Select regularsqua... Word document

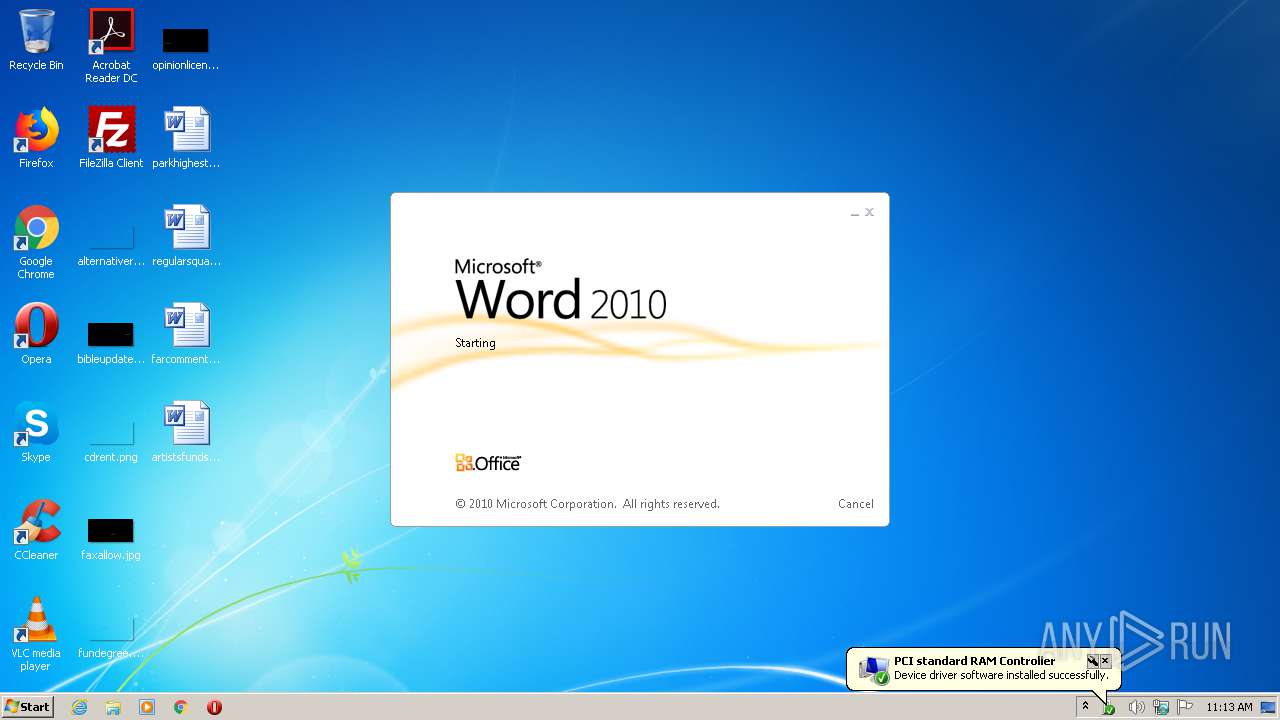[x=186, y=236]
